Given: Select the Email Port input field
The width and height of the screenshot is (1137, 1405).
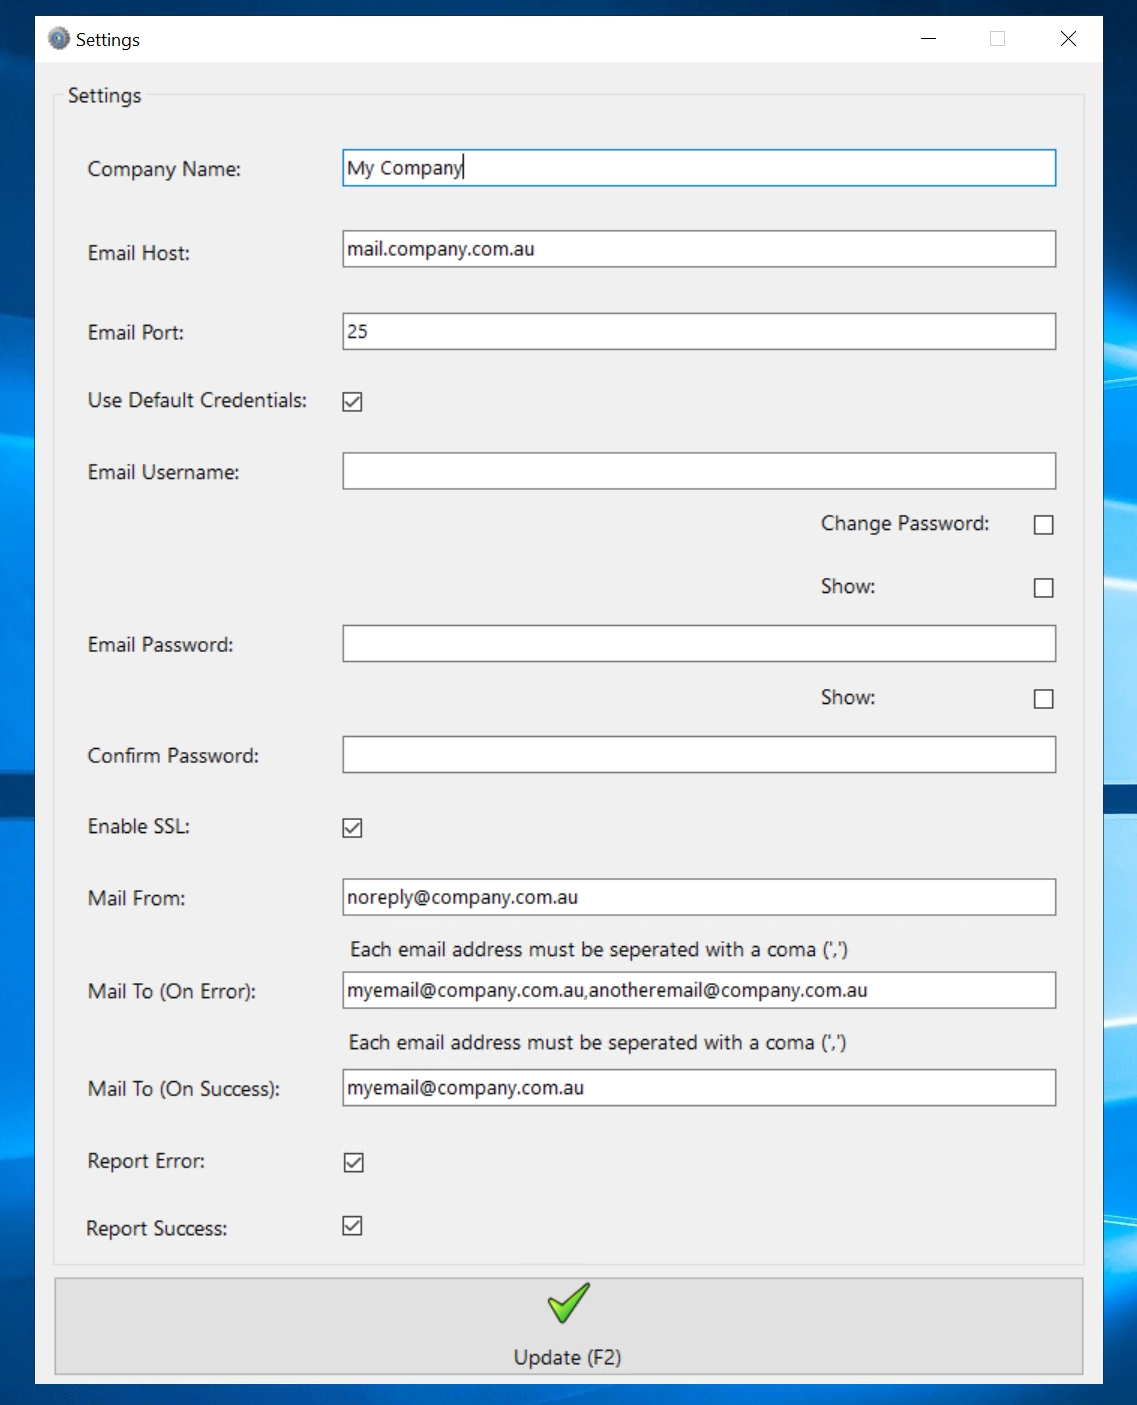Looking at the screenshot, I should (x=698, y=332).
